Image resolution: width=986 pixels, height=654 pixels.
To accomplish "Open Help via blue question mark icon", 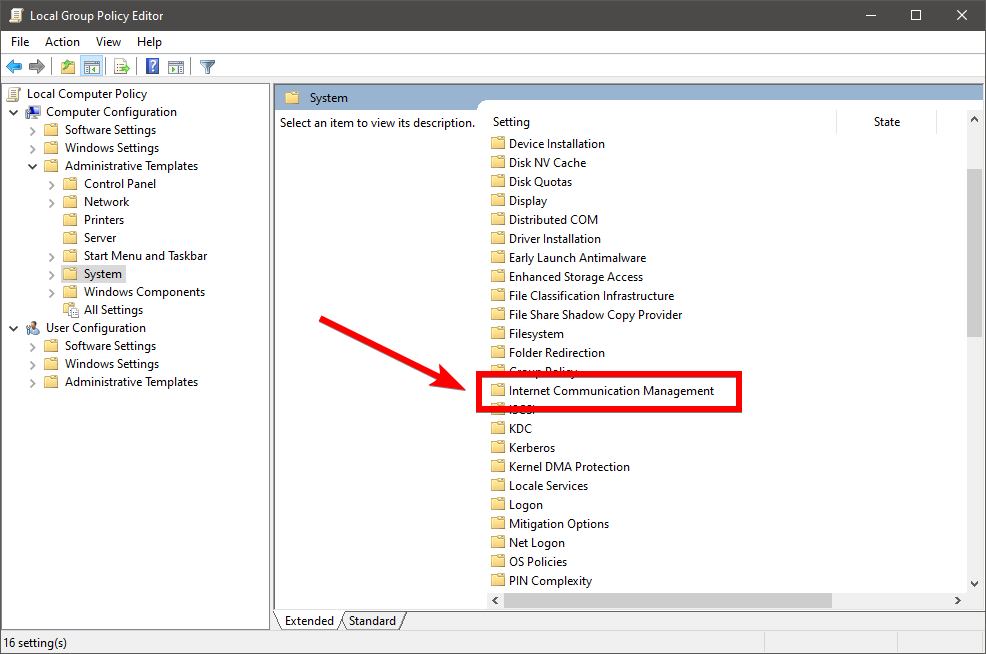I will (153, 67).
